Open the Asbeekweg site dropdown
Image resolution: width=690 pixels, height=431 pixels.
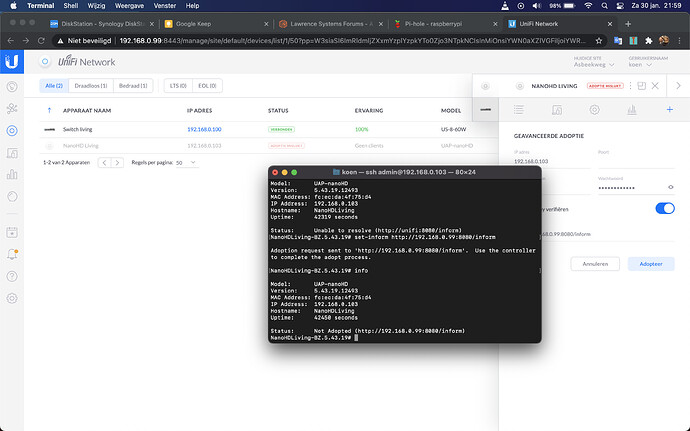[594, 65]
